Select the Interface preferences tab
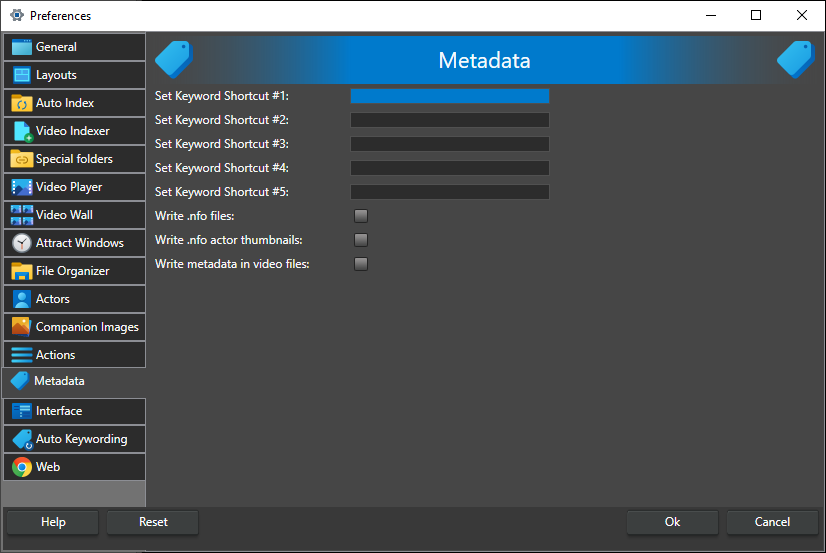The width and height of the screenshot is (826, 553). point(74,411)
